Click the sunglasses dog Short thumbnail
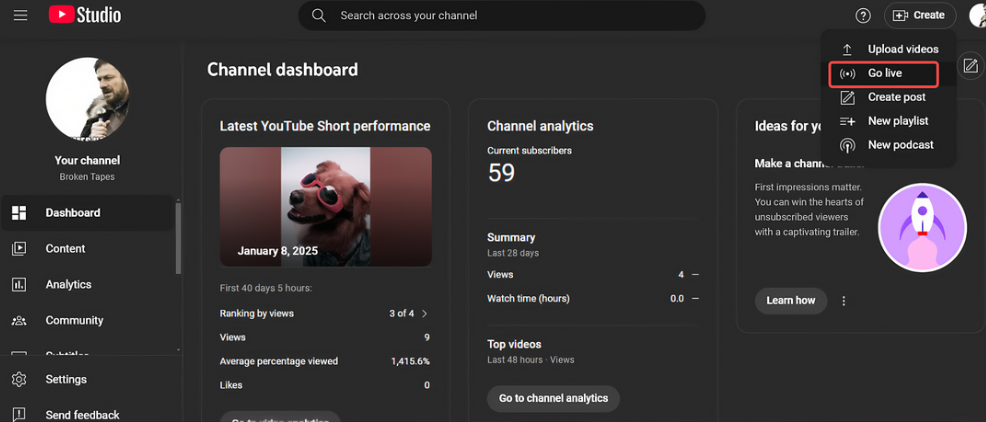 (x=326, y=206)
